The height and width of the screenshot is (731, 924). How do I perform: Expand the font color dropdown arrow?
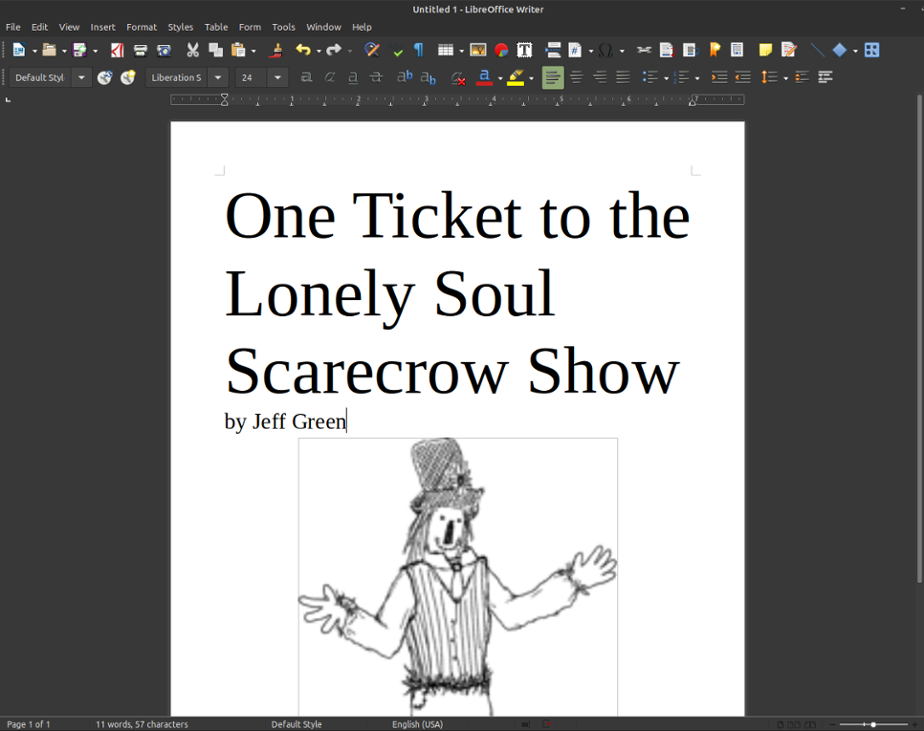click(x=498, y=77)
